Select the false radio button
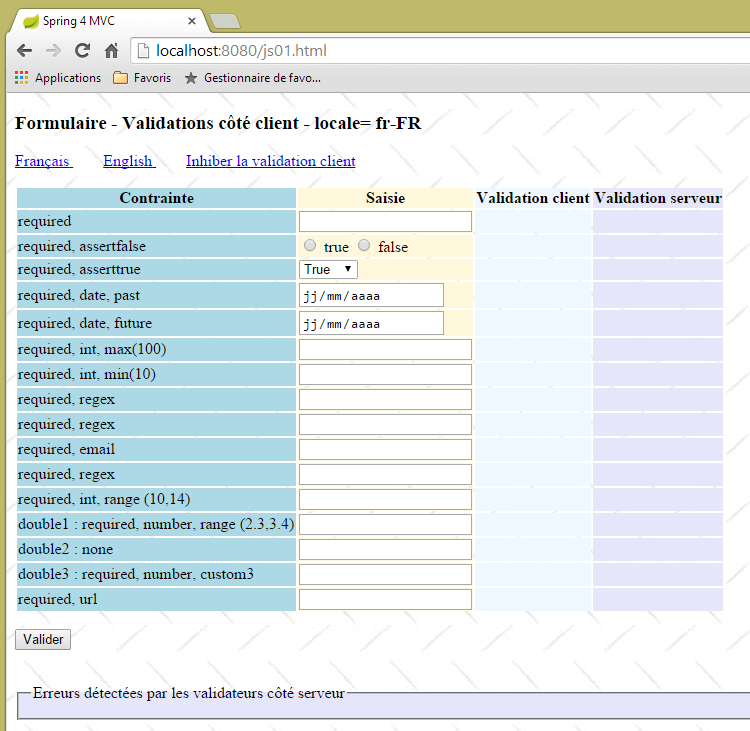 365,246
